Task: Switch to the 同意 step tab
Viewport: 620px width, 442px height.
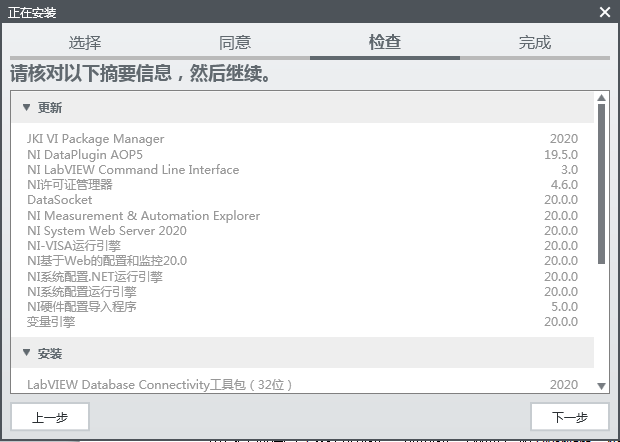Action: (x=235, y=43)
